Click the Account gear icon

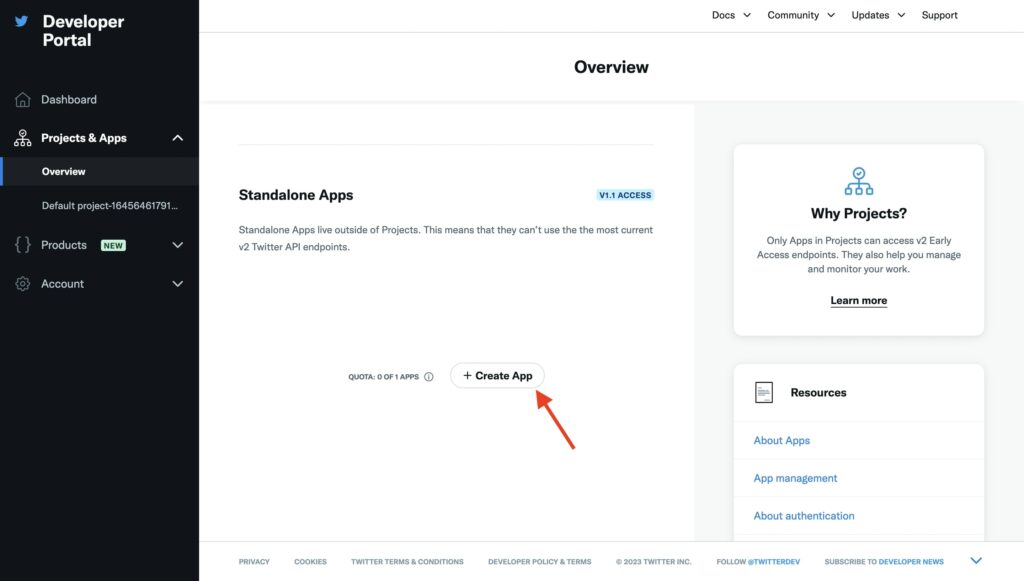coord(23,284)
